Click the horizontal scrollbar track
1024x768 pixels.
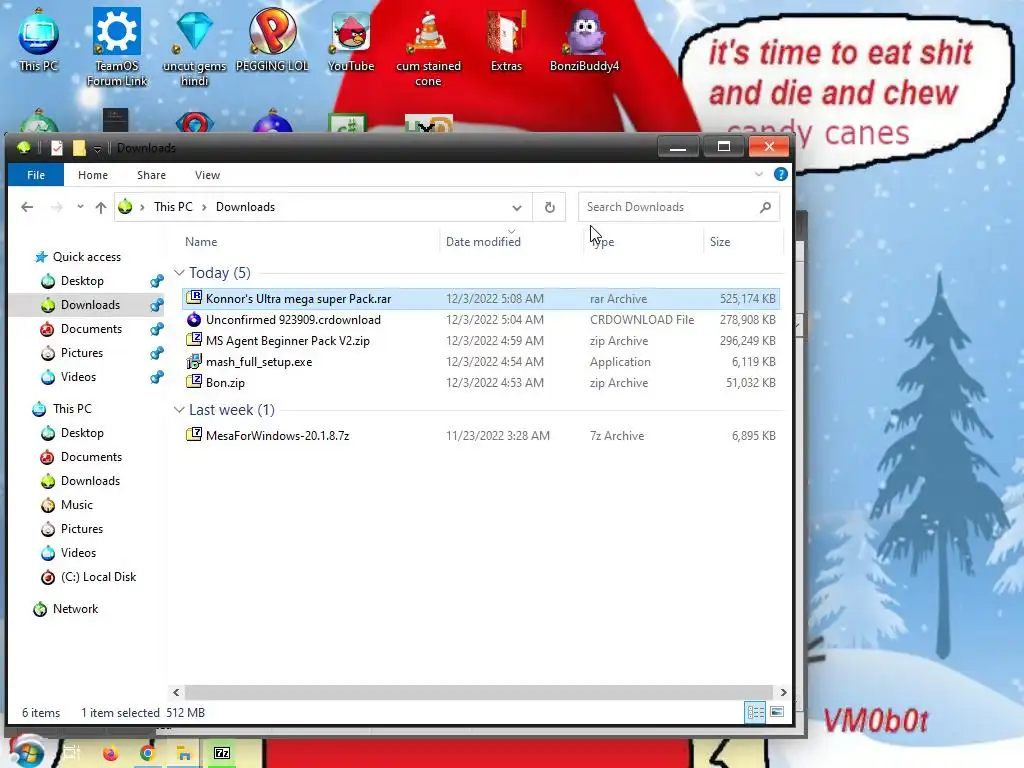[479, 692]
